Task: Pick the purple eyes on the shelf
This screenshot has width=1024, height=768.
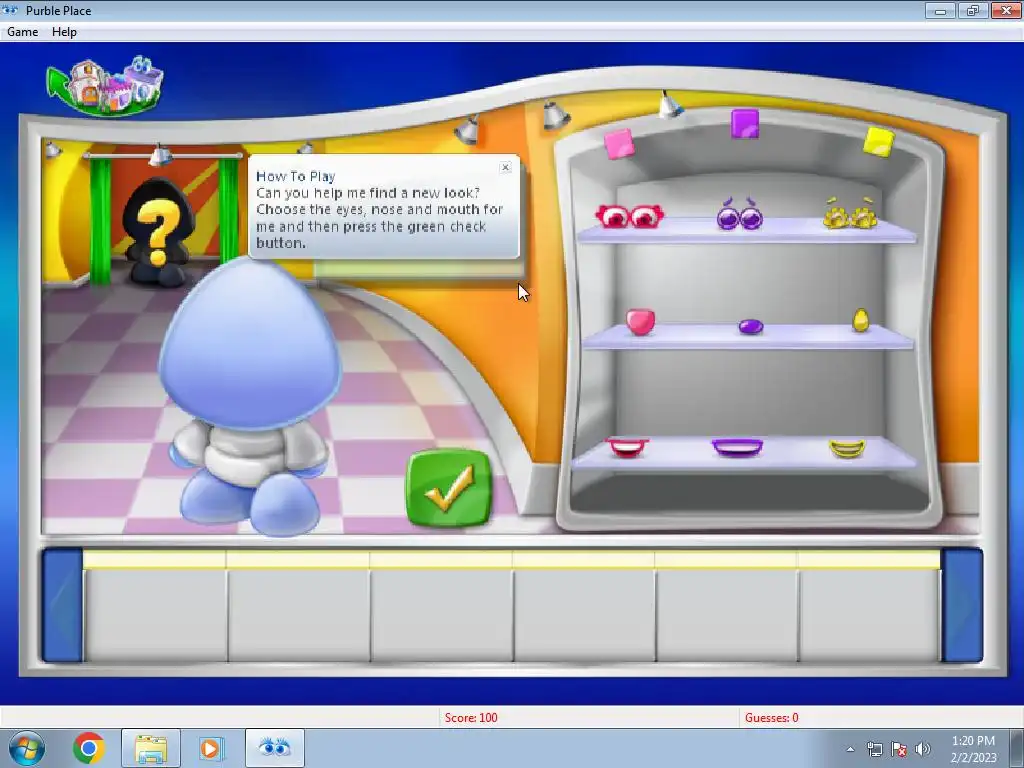Action: [x=740, y=214]
